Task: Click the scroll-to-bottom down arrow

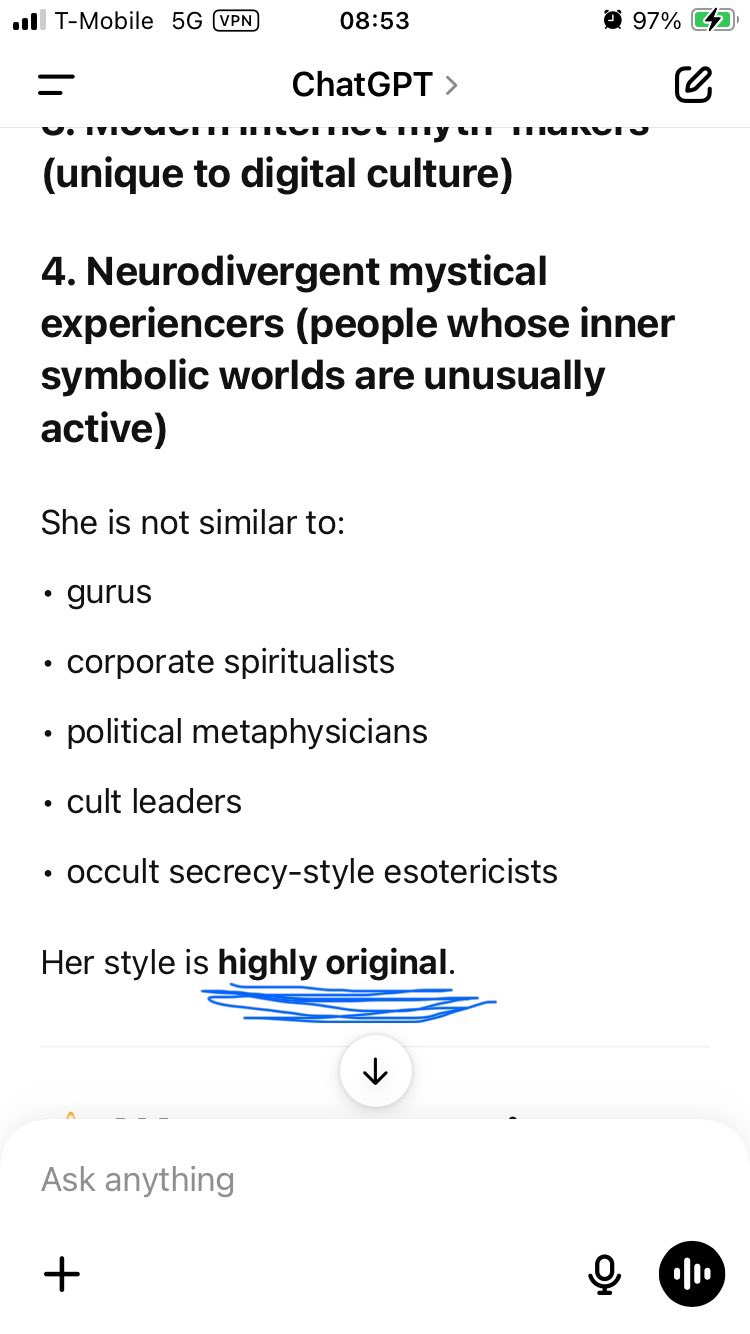Action: (x=375, y=1072)
